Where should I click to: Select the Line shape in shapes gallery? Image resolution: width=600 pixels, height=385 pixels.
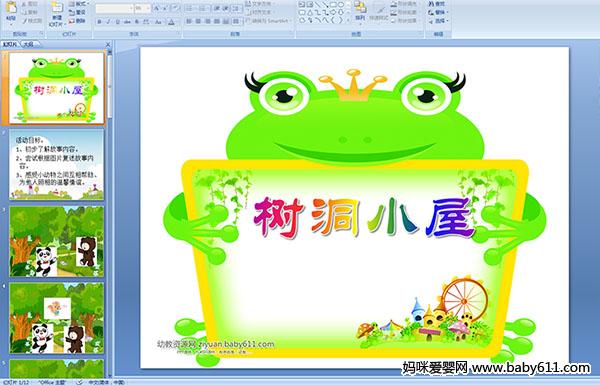(x=318, y=5)
